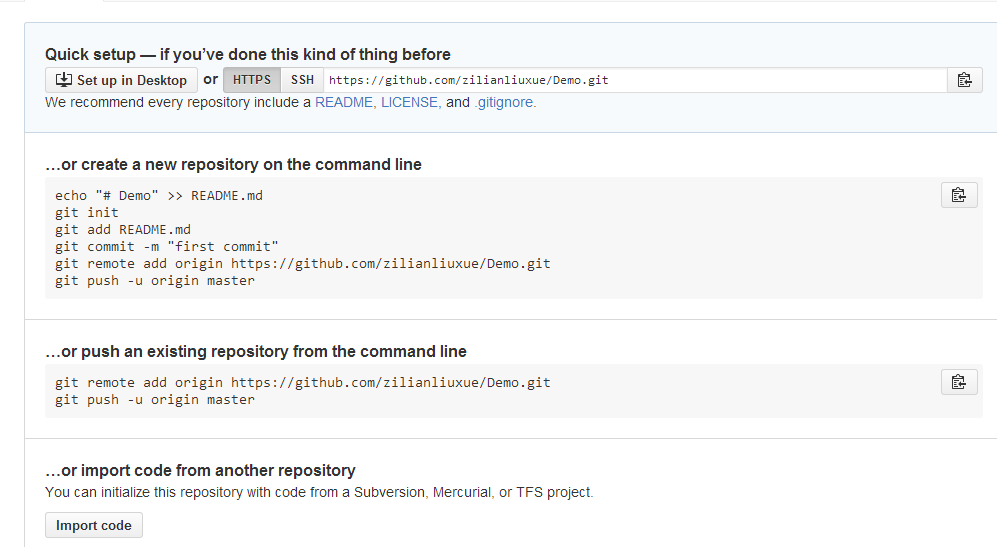
Task: Click git push line in push-existing section
Action: 155,399
